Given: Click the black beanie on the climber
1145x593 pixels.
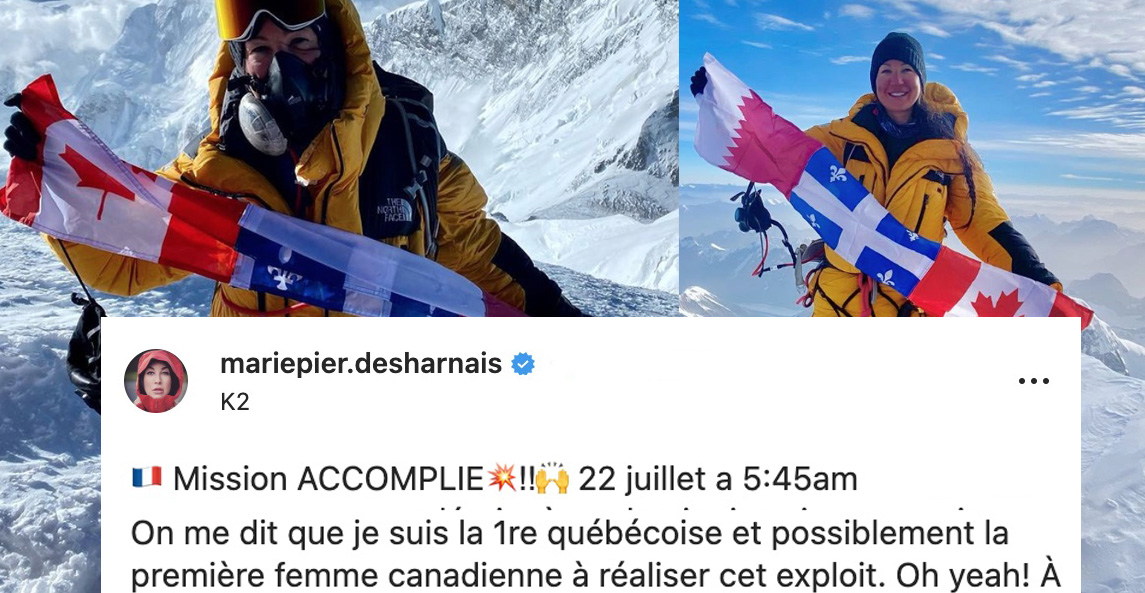Looking at the screenshot, I should (897, 58).
